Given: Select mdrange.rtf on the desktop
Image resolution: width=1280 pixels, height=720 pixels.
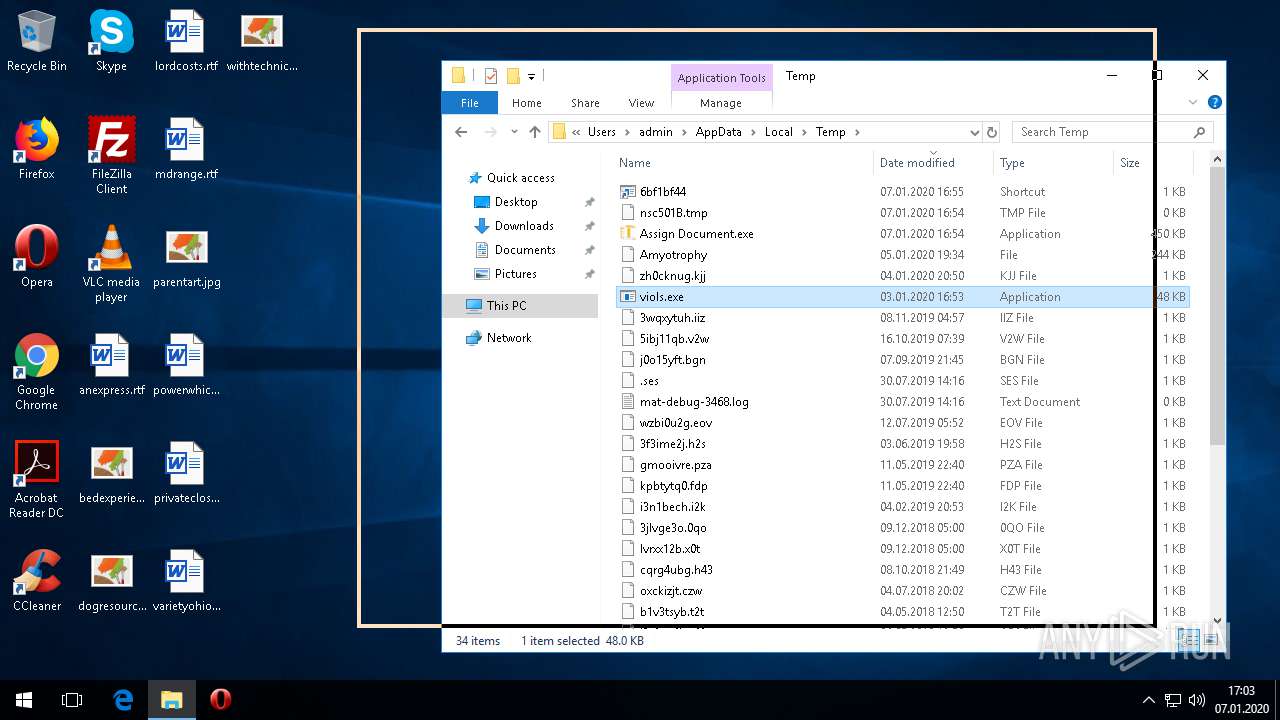Looking at the screenshot, I should [186, 149].
